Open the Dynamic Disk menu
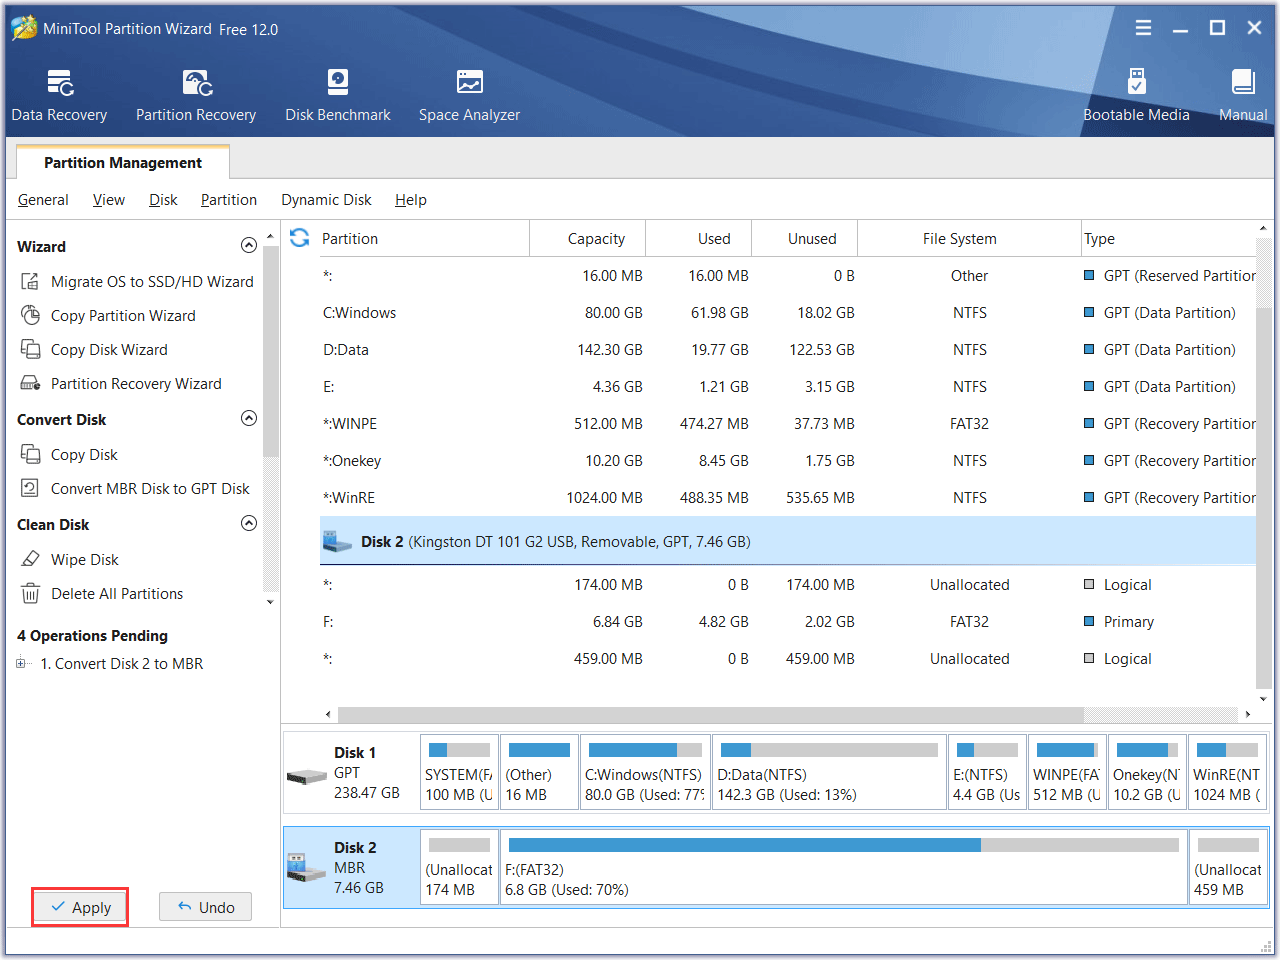Viewport: 1280px width, 960px height. pyautogui.click(x=326, y=200)
